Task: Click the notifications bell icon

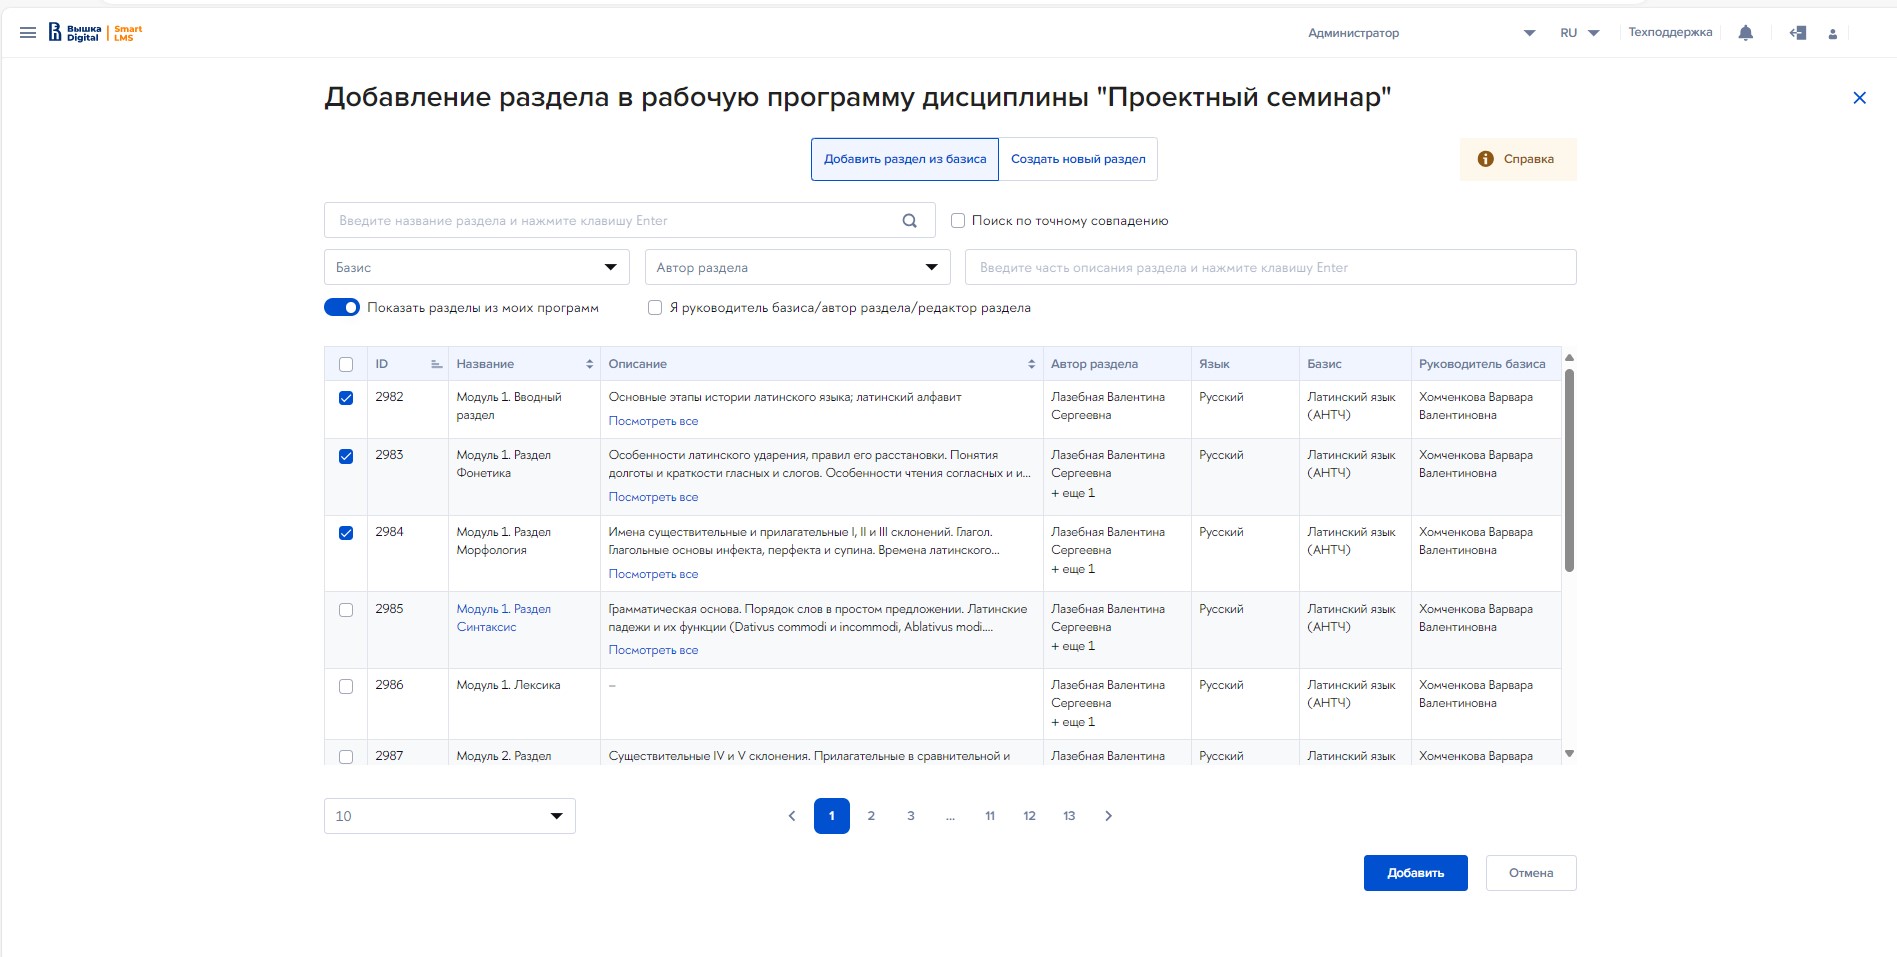Action: tap(1745, 33)
